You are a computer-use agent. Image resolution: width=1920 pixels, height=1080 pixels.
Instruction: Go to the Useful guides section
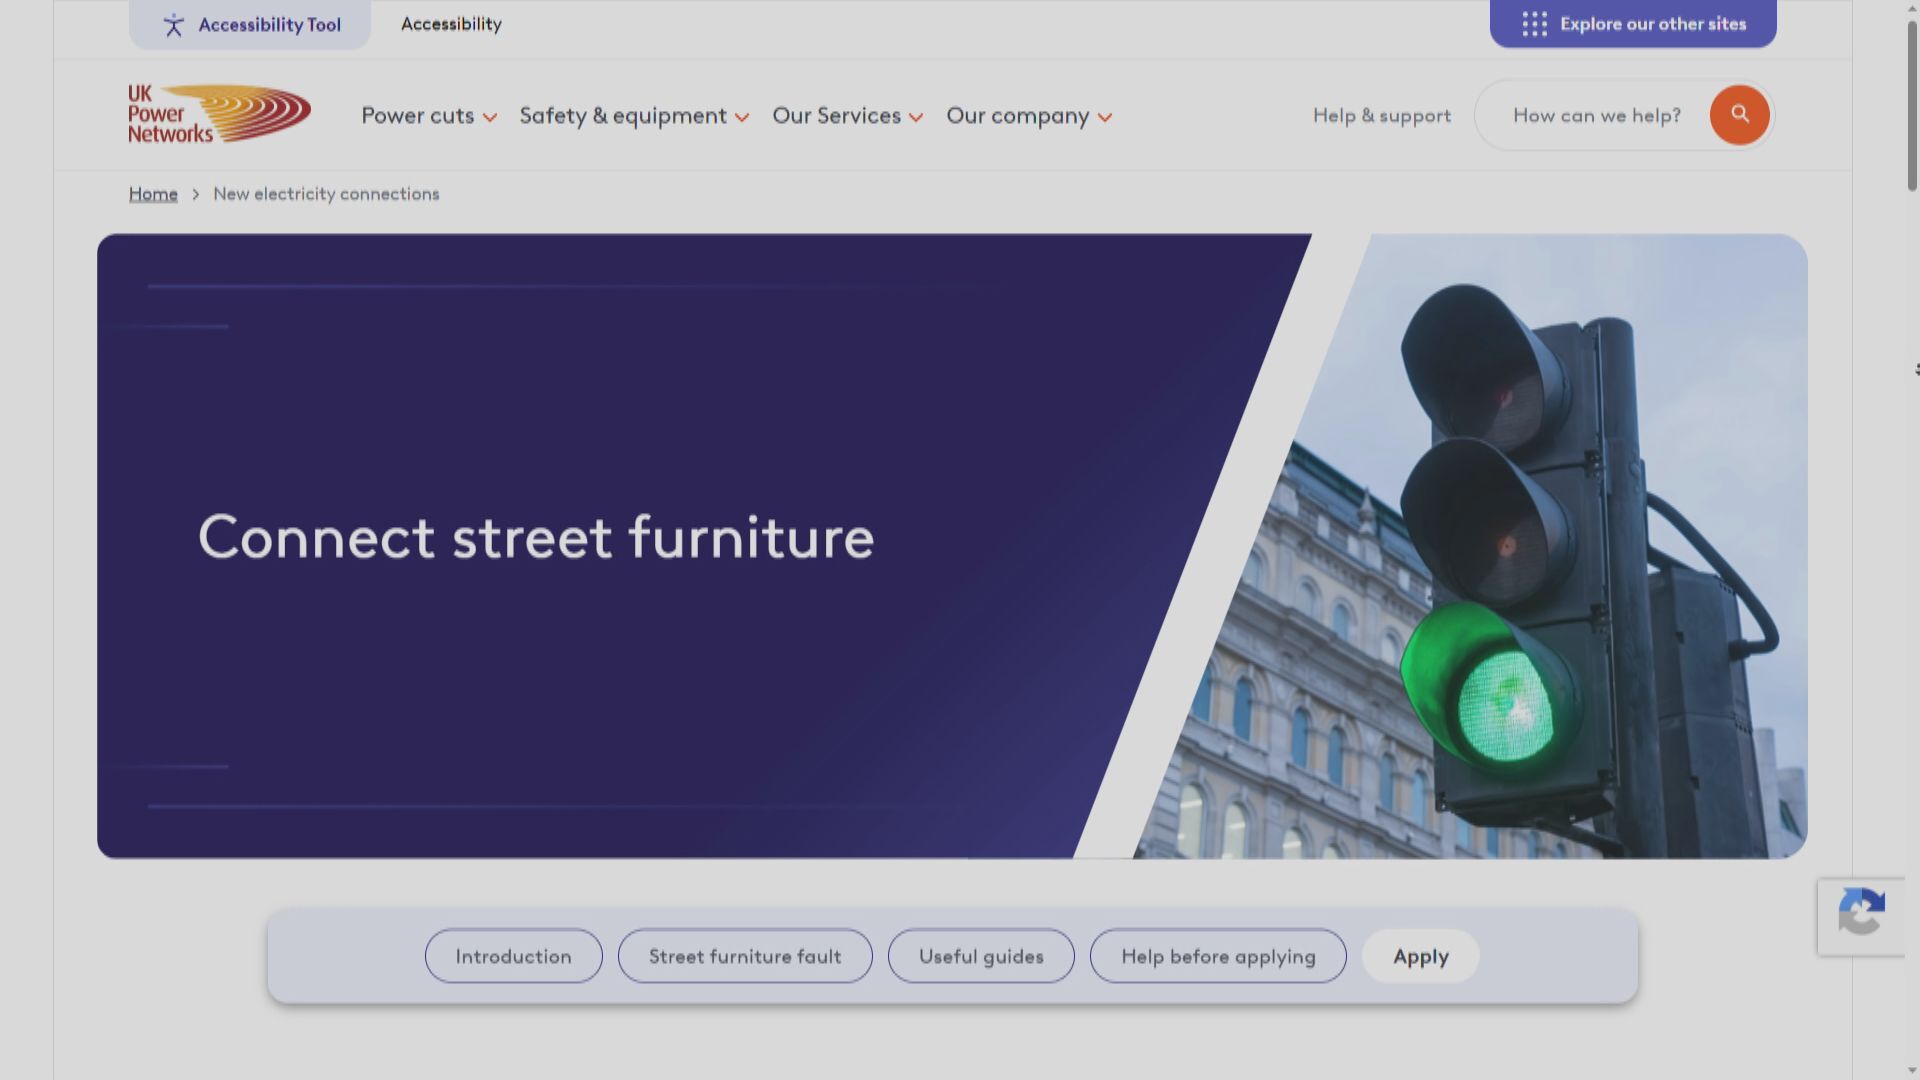click(x=981, y=956)
